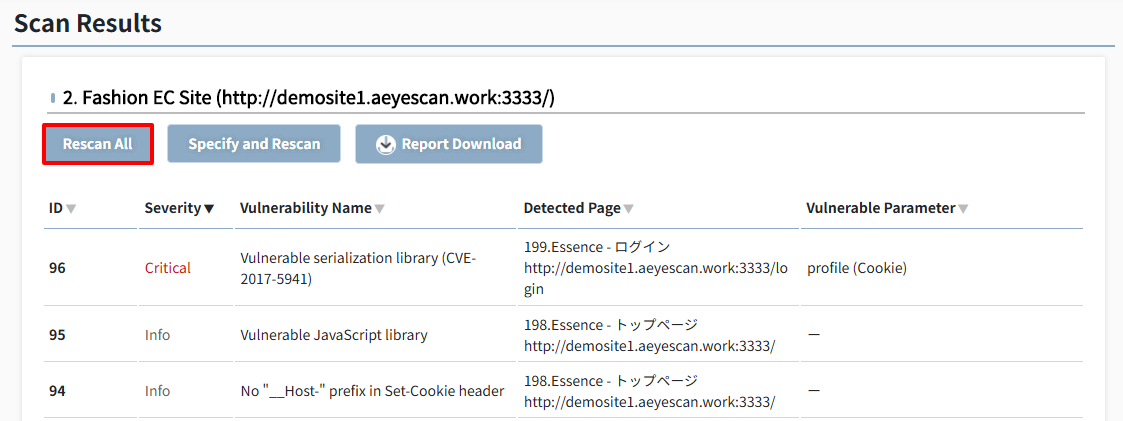Click the Rescan All button
The width and height of the screenshot is (1123, 421).
point(98,144)
